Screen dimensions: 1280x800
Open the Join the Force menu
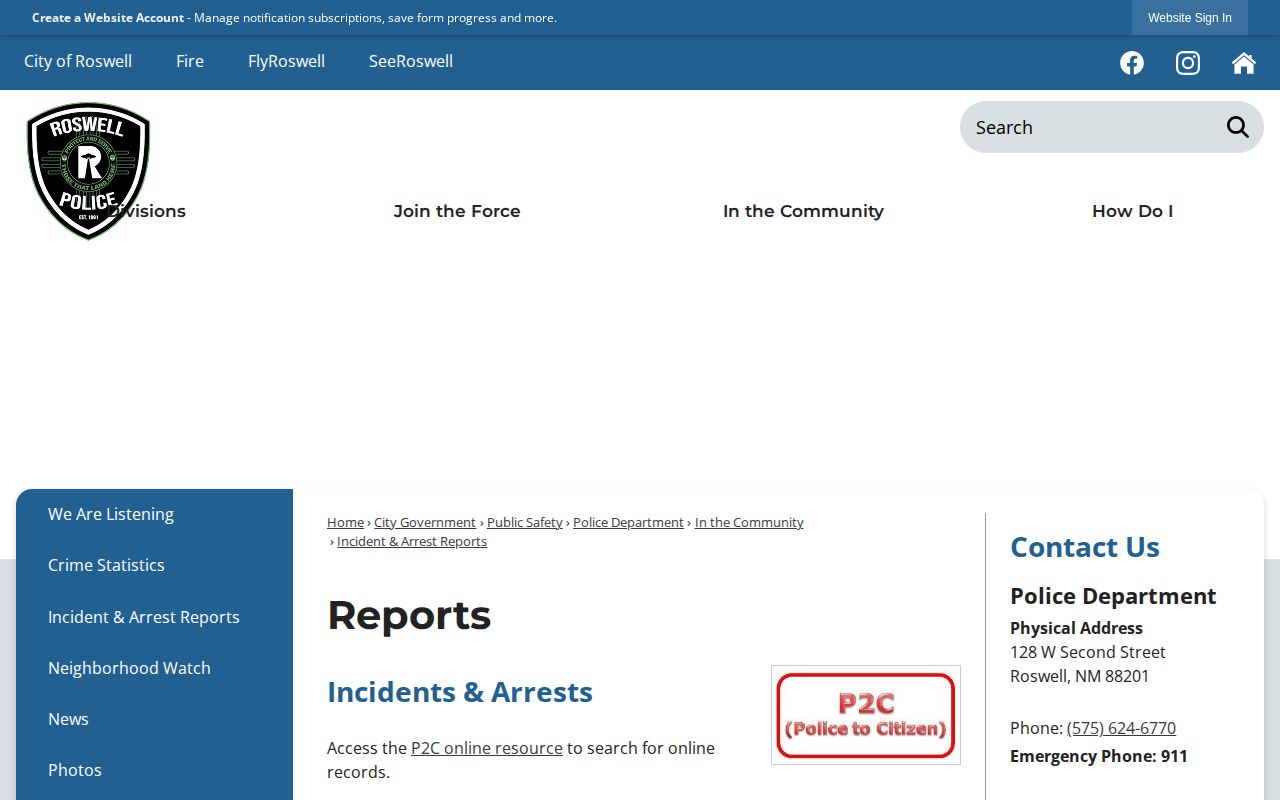click(457, 211)
